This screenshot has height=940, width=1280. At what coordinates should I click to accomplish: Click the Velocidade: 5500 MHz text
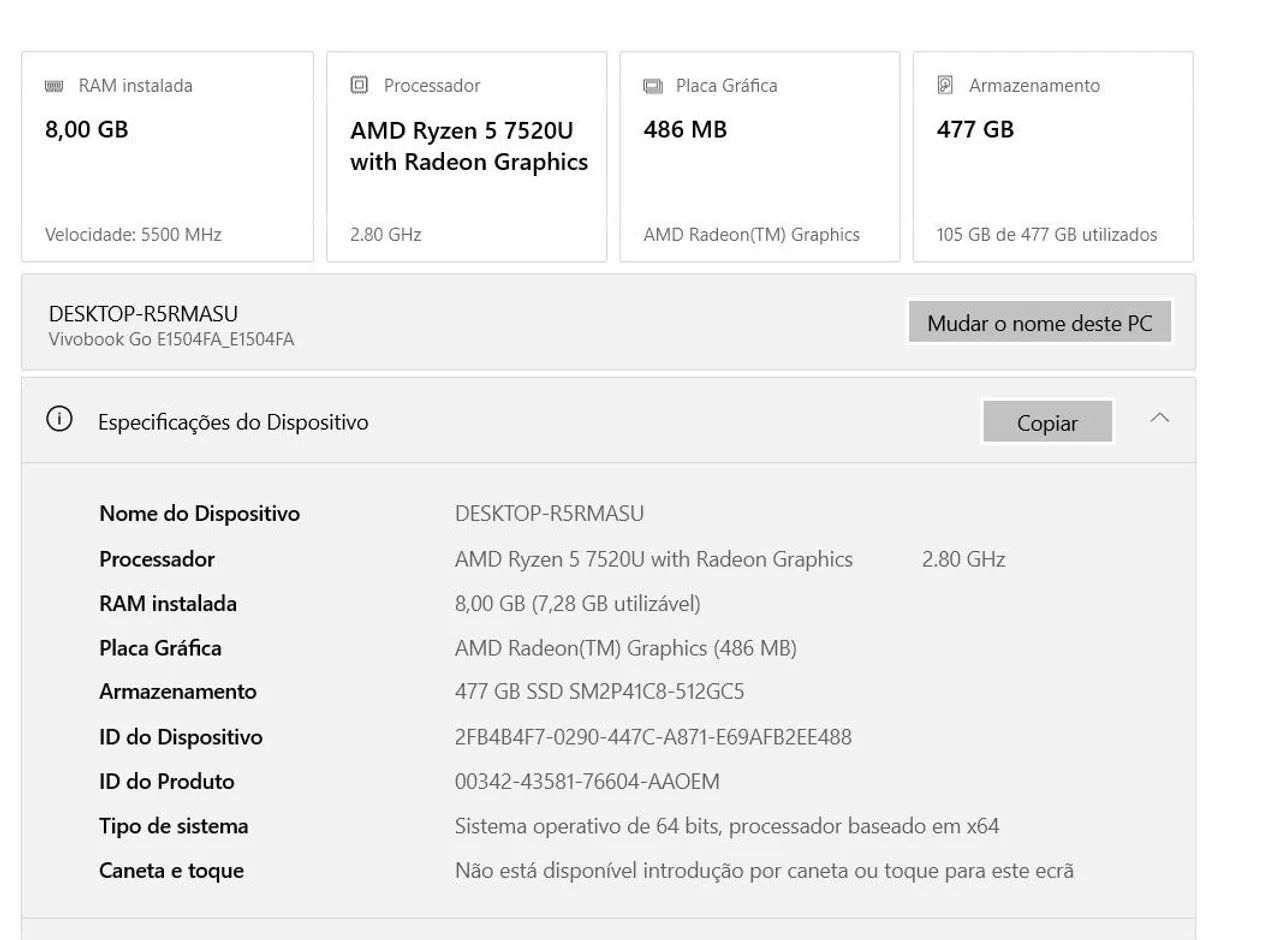click(x=133, y=235)
